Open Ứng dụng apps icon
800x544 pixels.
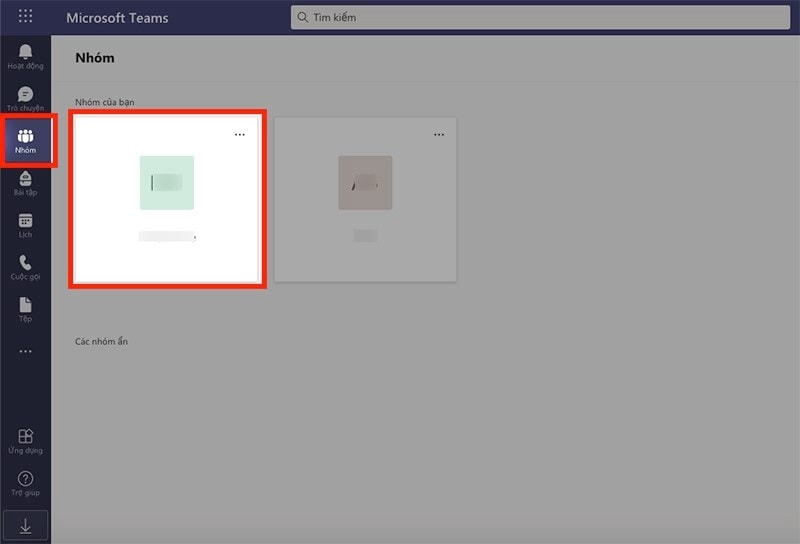click(x=25, y=441)
